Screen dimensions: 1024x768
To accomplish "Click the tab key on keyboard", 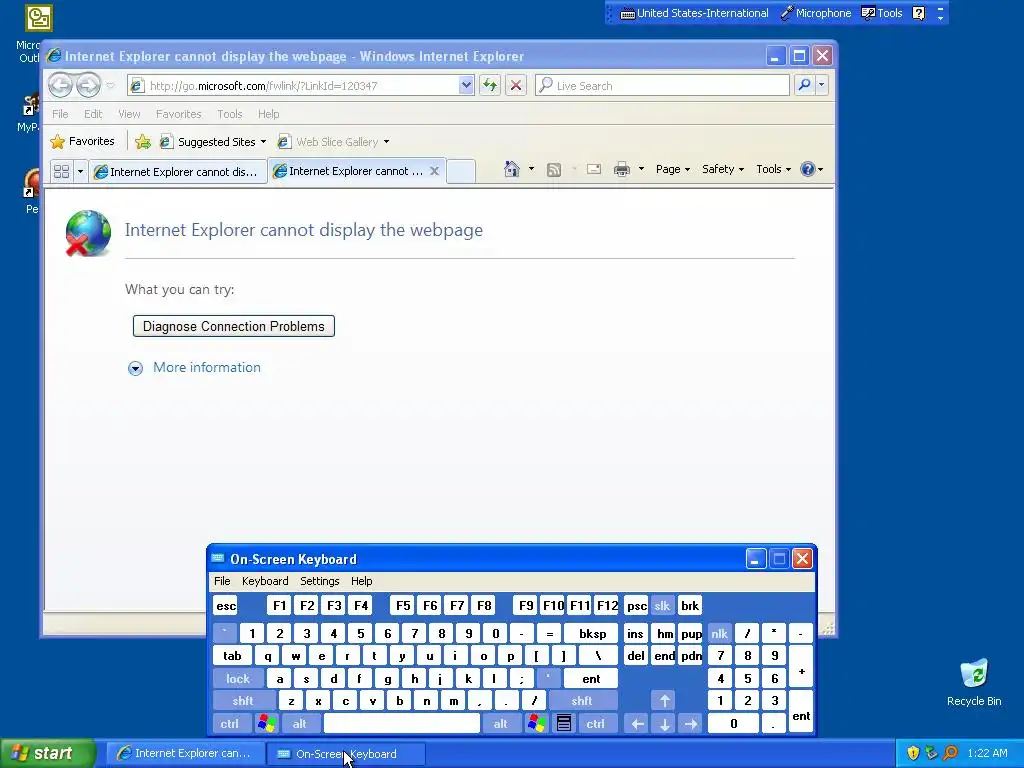I will [232, 656].
